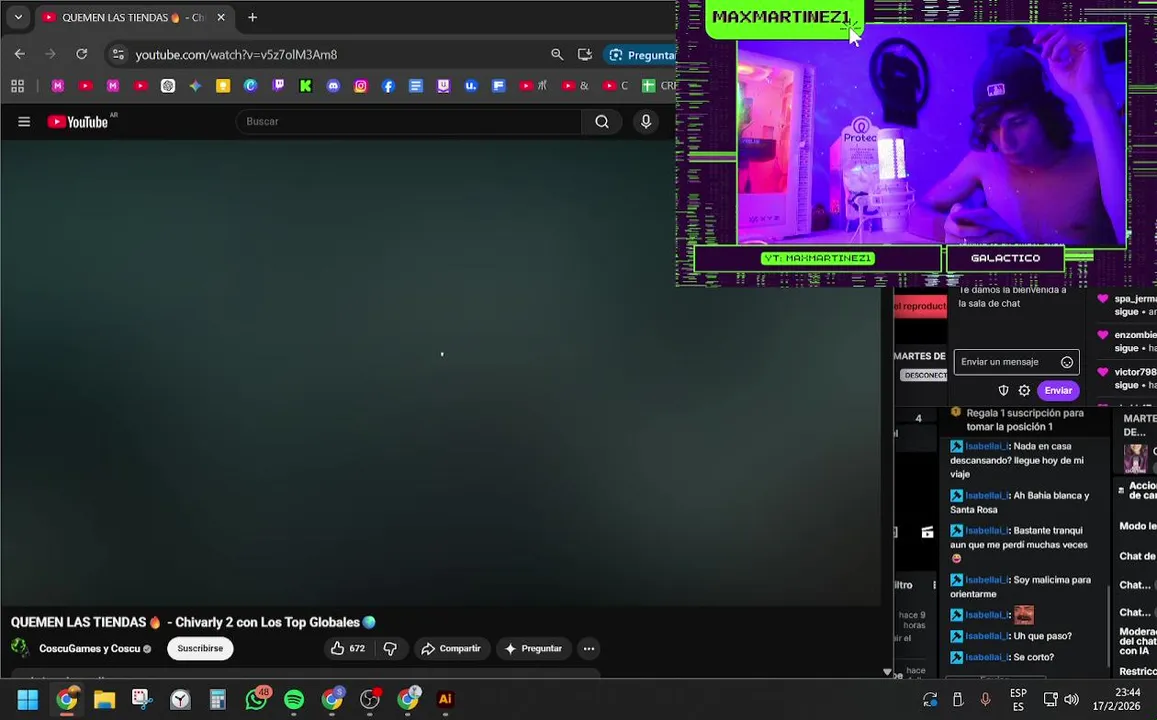
Task: Open the Google Docs bookmark
Action: click(415, 86)
